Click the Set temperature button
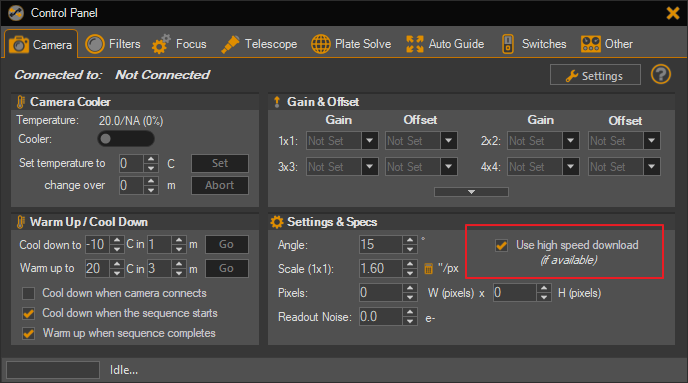 pyautogui.click(x=219, y=163)
